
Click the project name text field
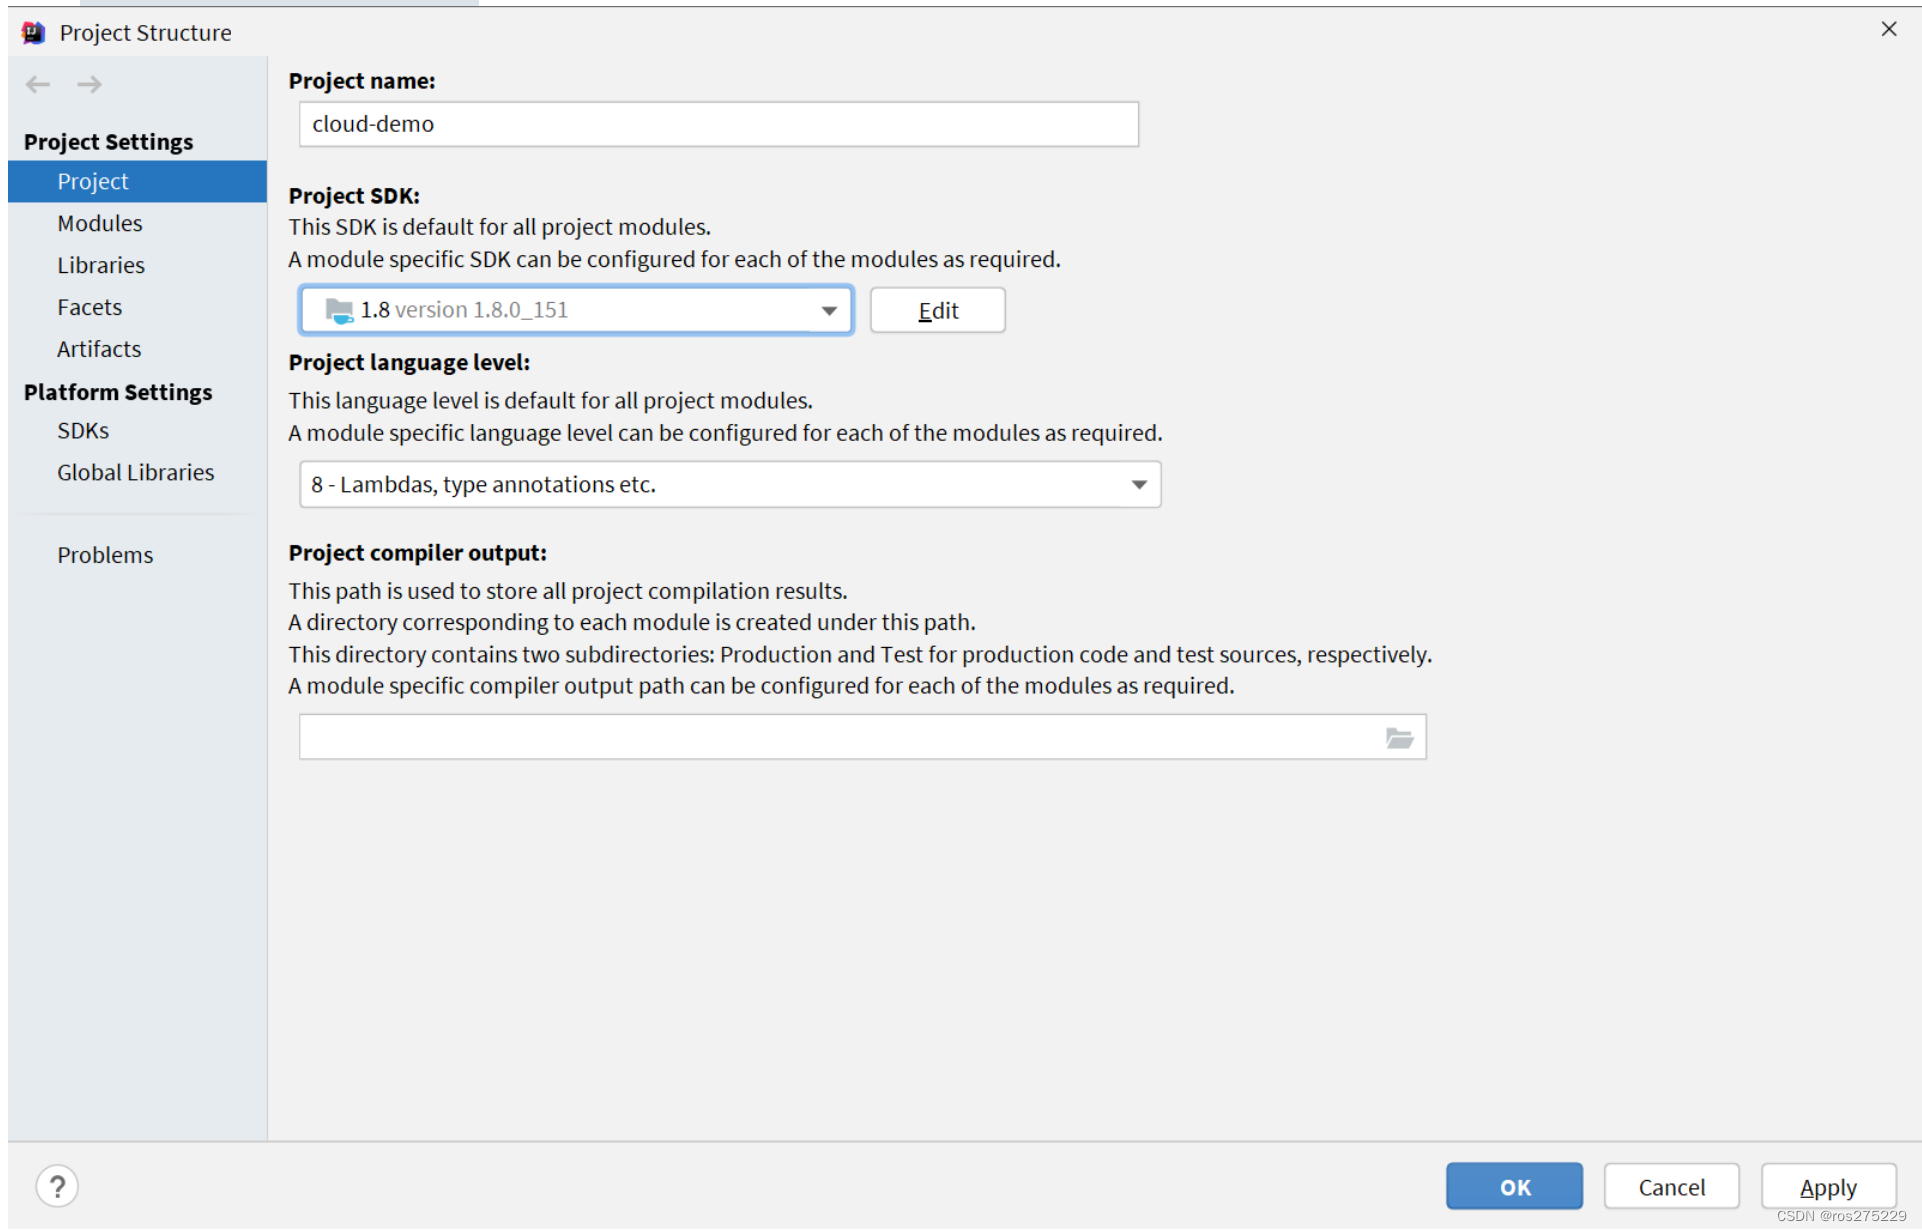point(718,124)
